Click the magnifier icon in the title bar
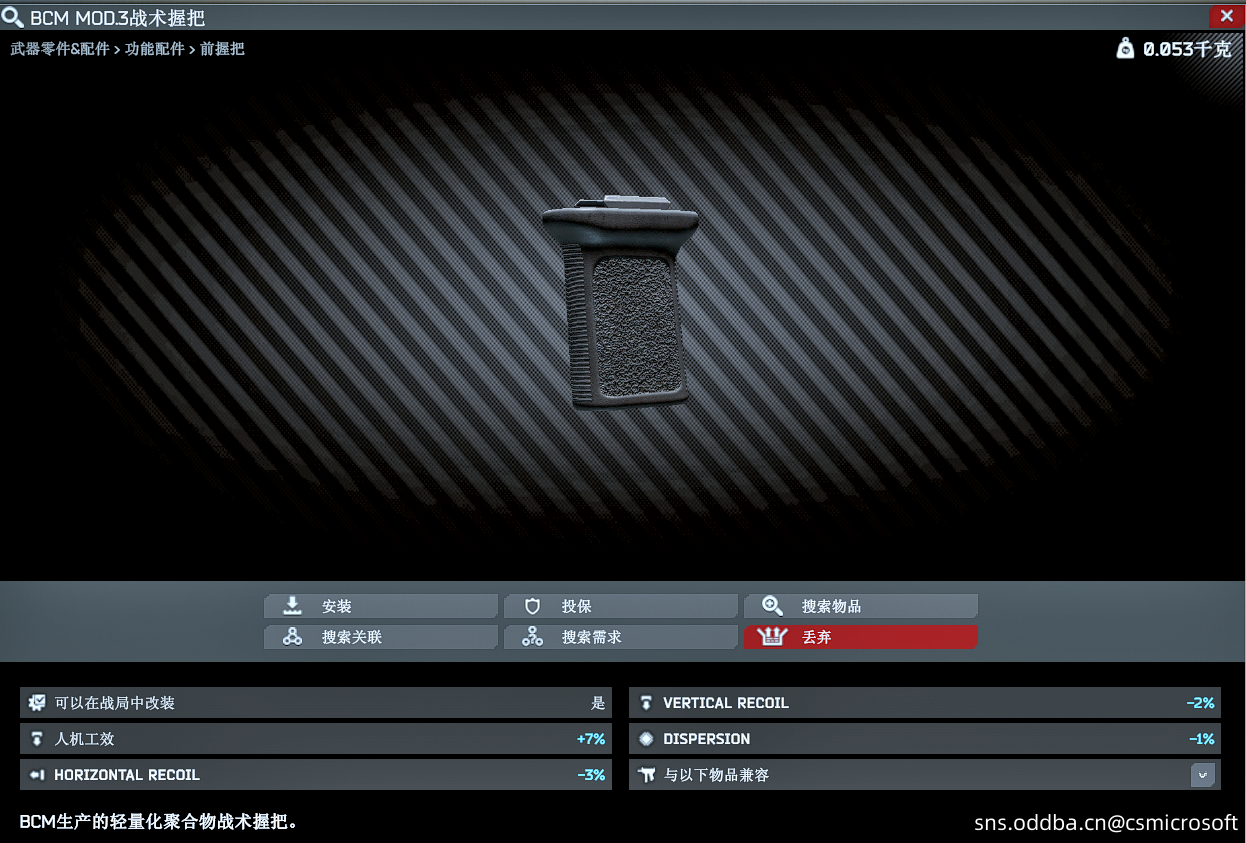 13,17
